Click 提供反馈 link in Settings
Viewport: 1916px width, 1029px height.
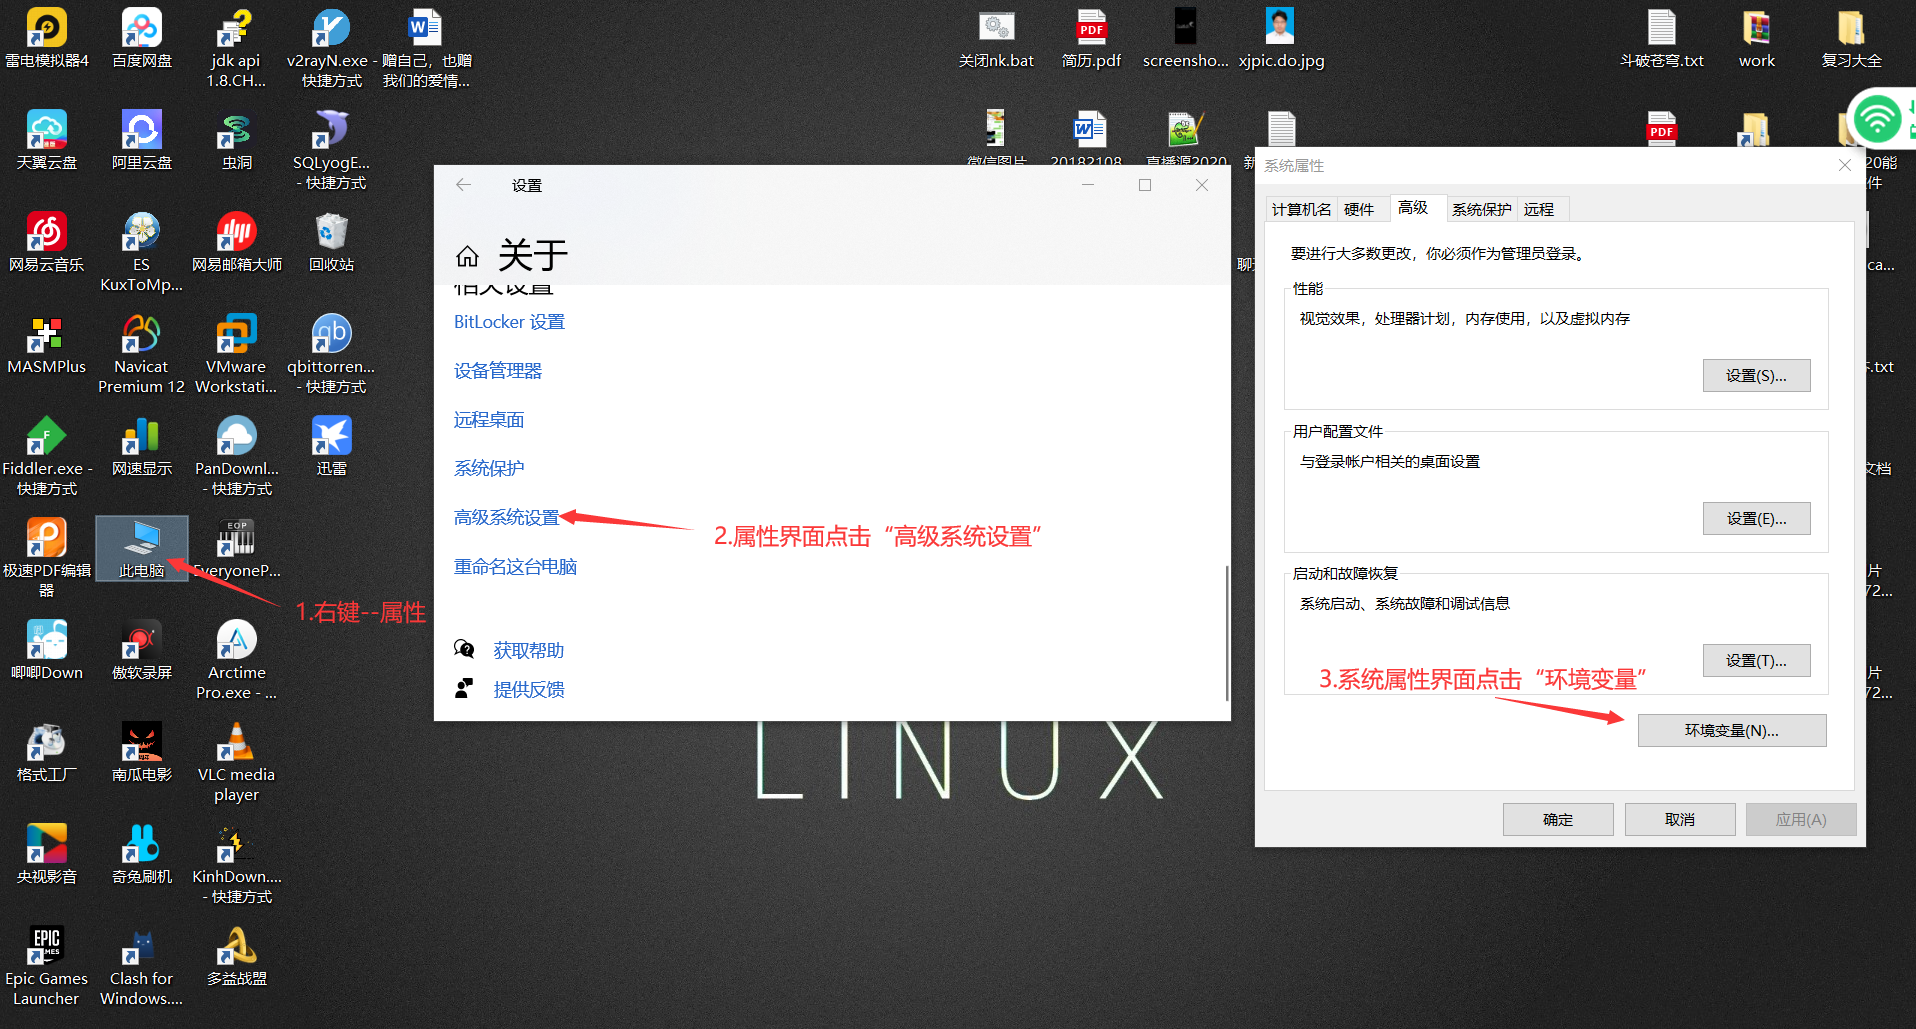click(529, 690)
